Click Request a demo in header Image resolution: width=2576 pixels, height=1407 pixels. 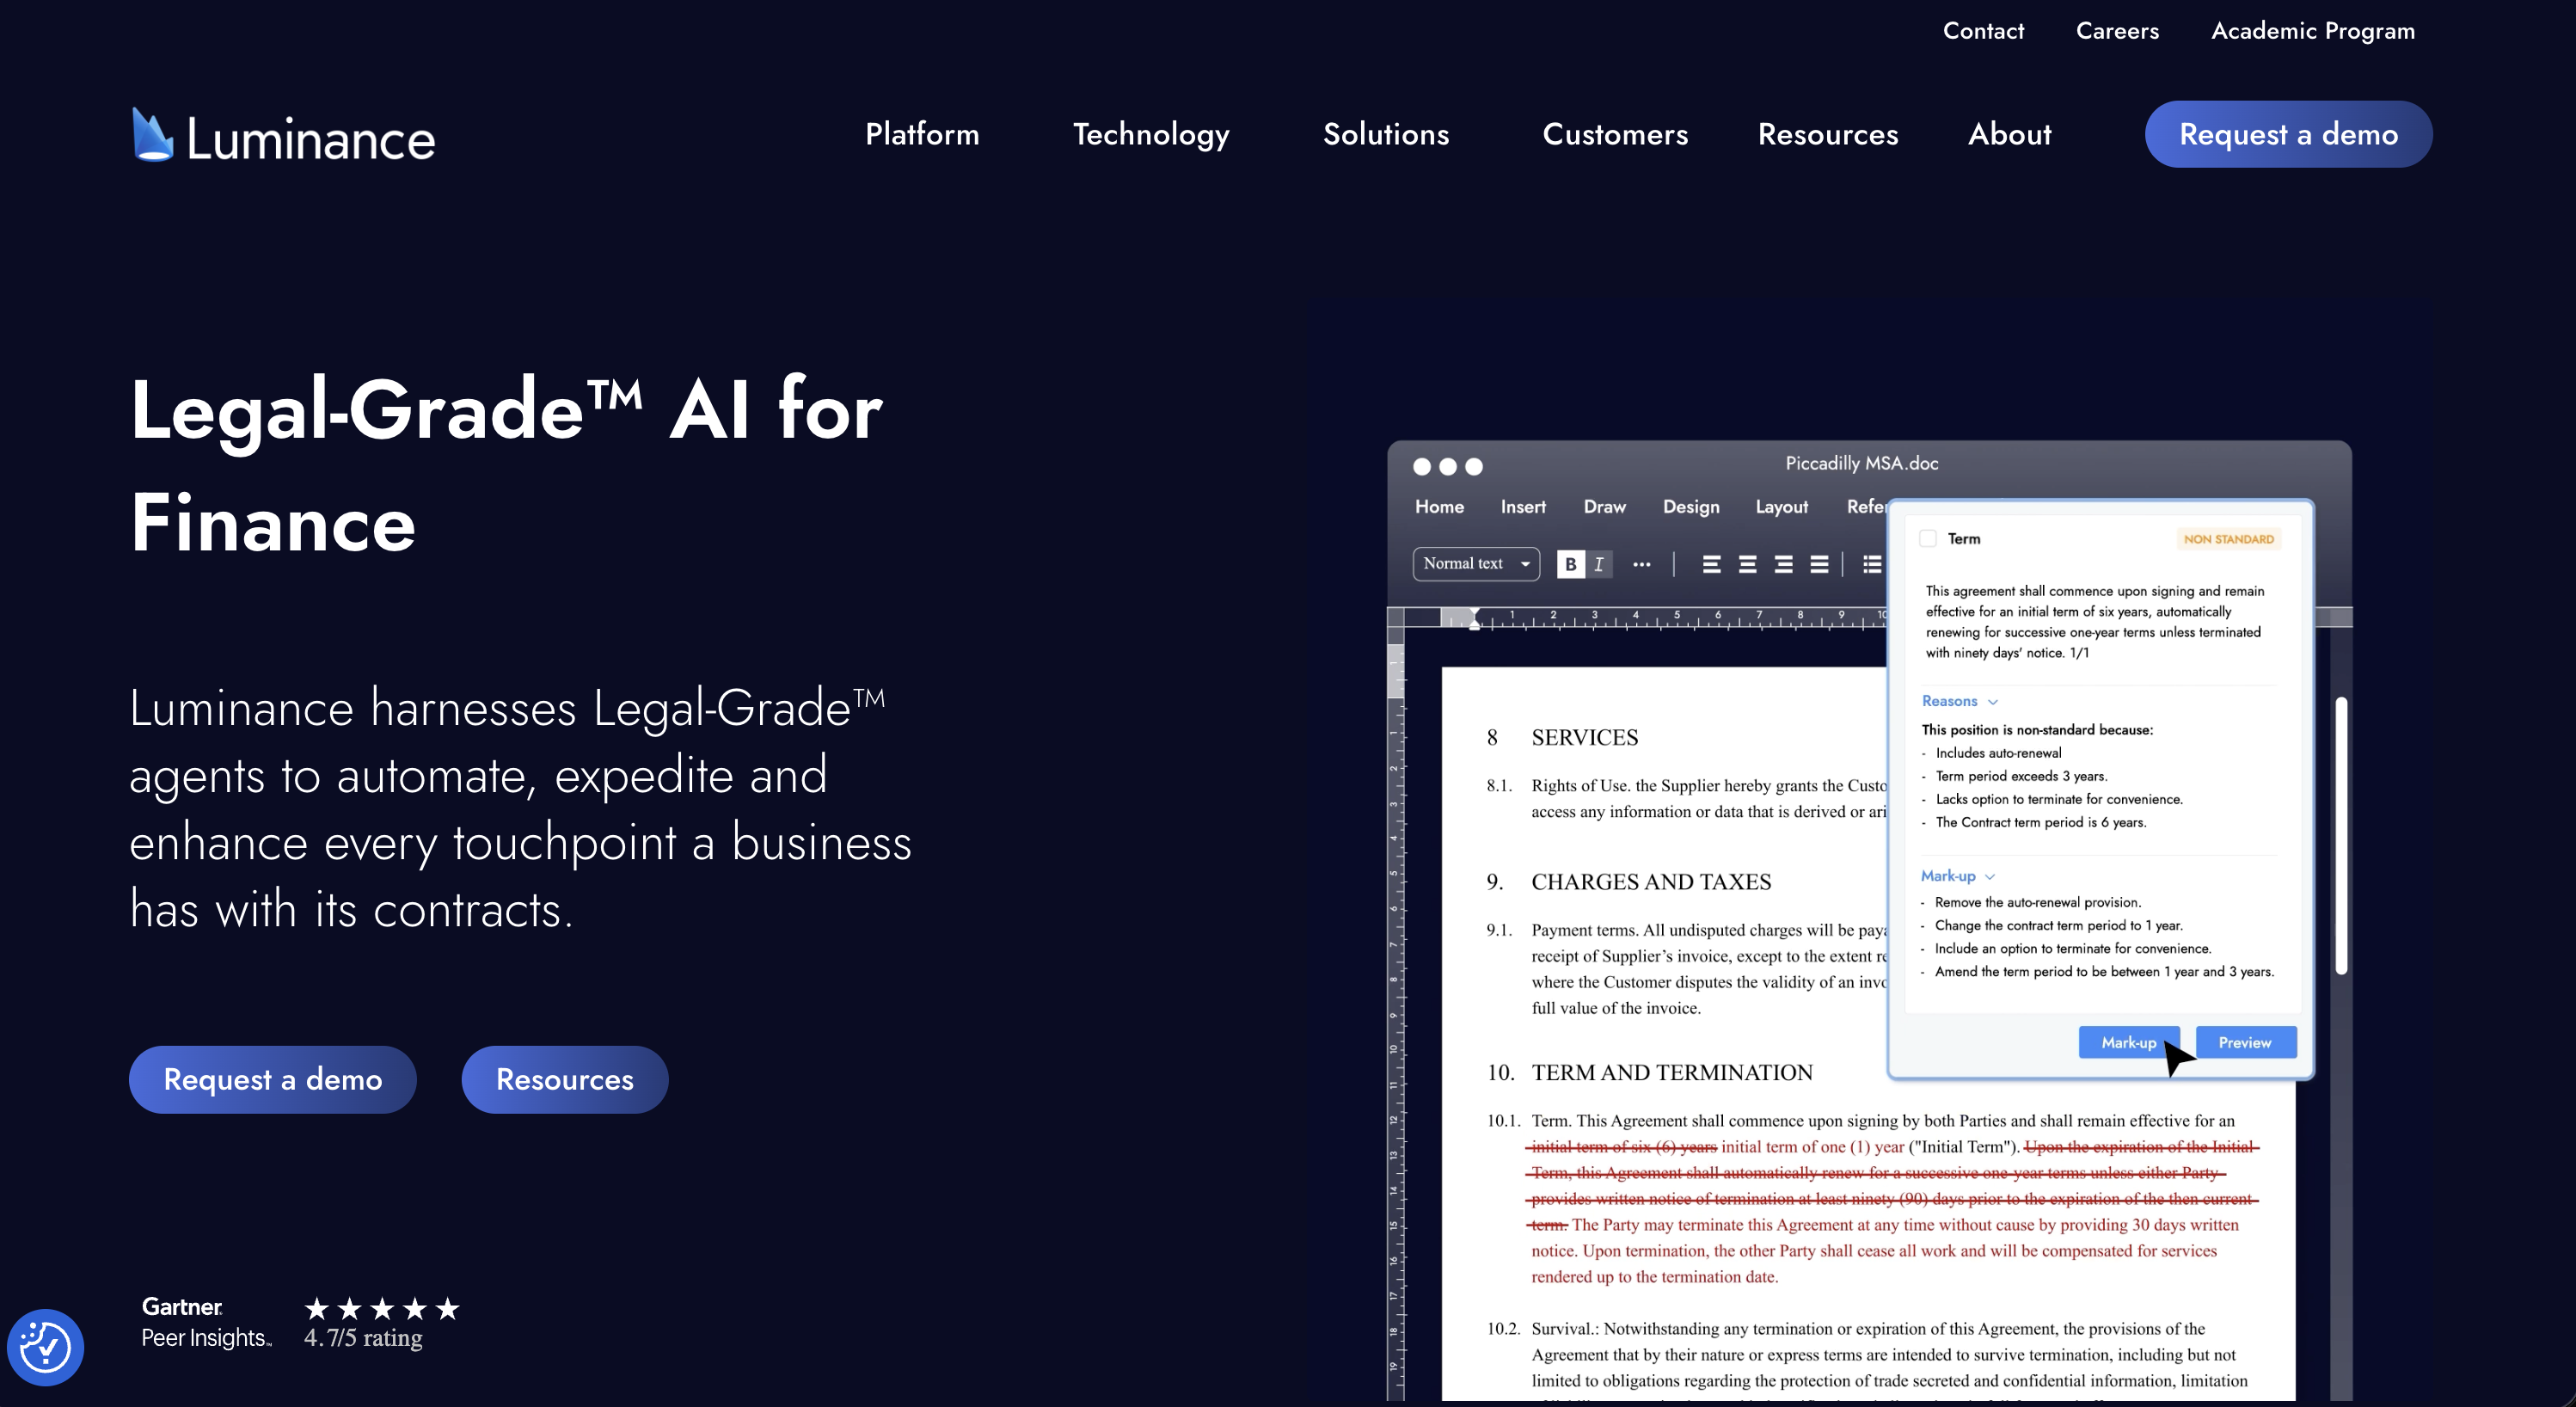click(2288, 134)
